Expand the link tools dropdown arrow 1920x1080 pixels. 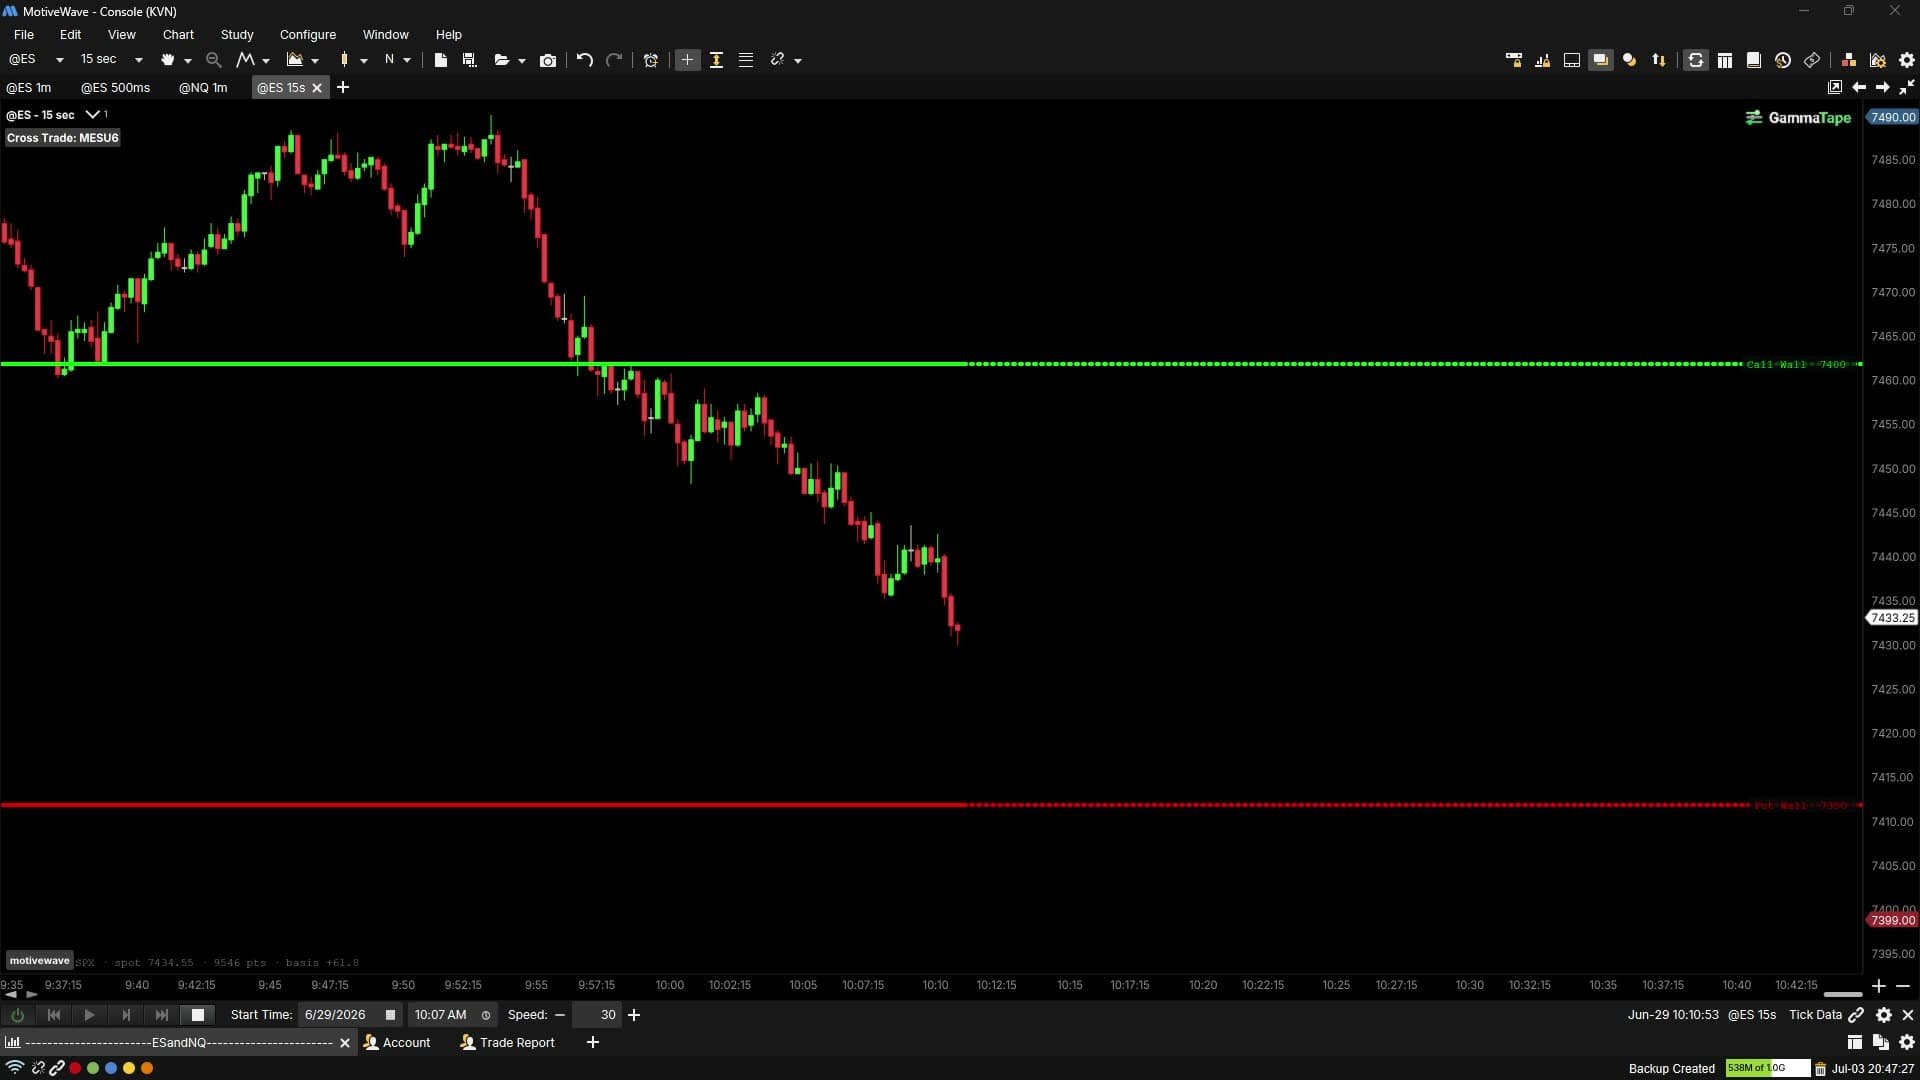pyautogui.click(x=798, y=60)
